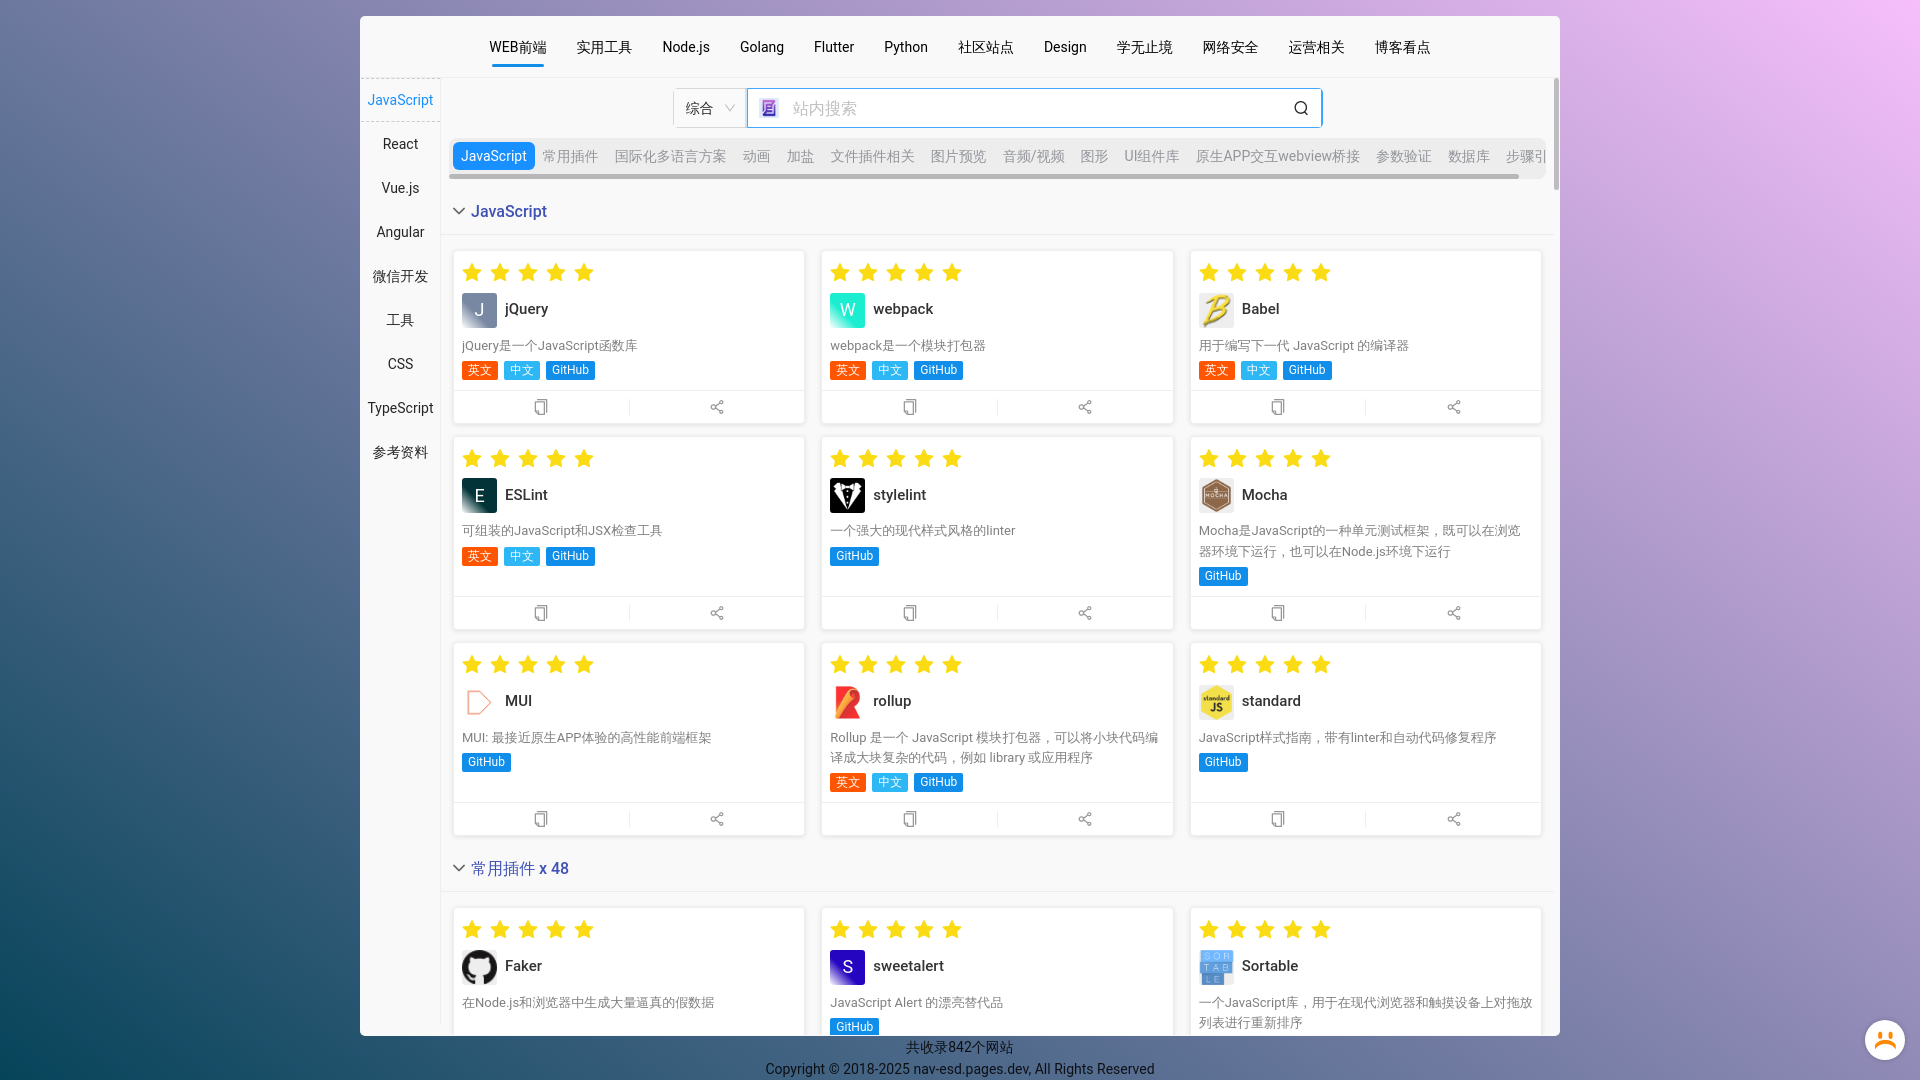
Task: Share icon on standard card
Action: click(x=1454, y=819)
